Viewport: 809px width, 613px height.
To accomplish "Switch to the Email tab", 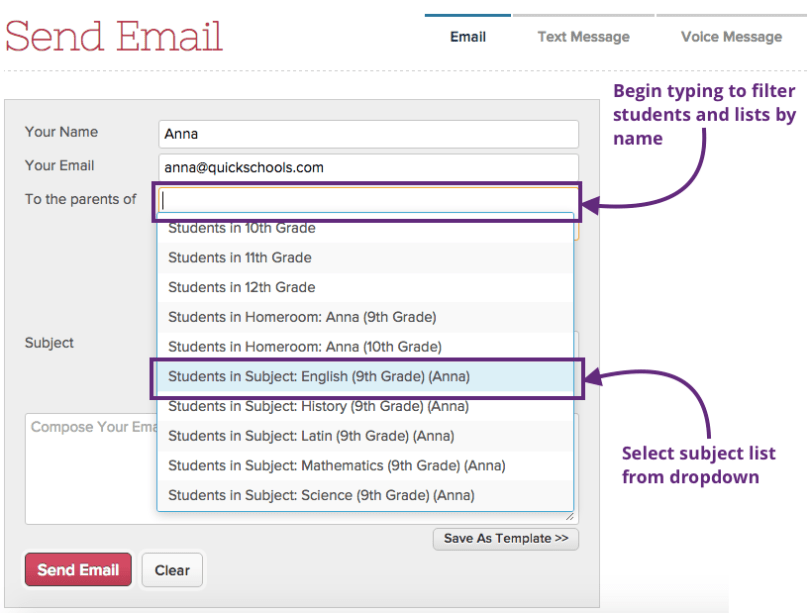I will pos(467,37).
